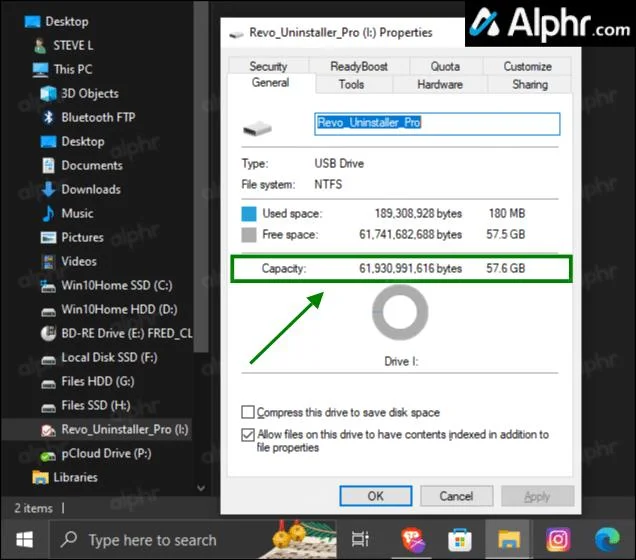Click the blue Used space color swatch
This screenshot has height=560, width=636.
pos(249,214)
